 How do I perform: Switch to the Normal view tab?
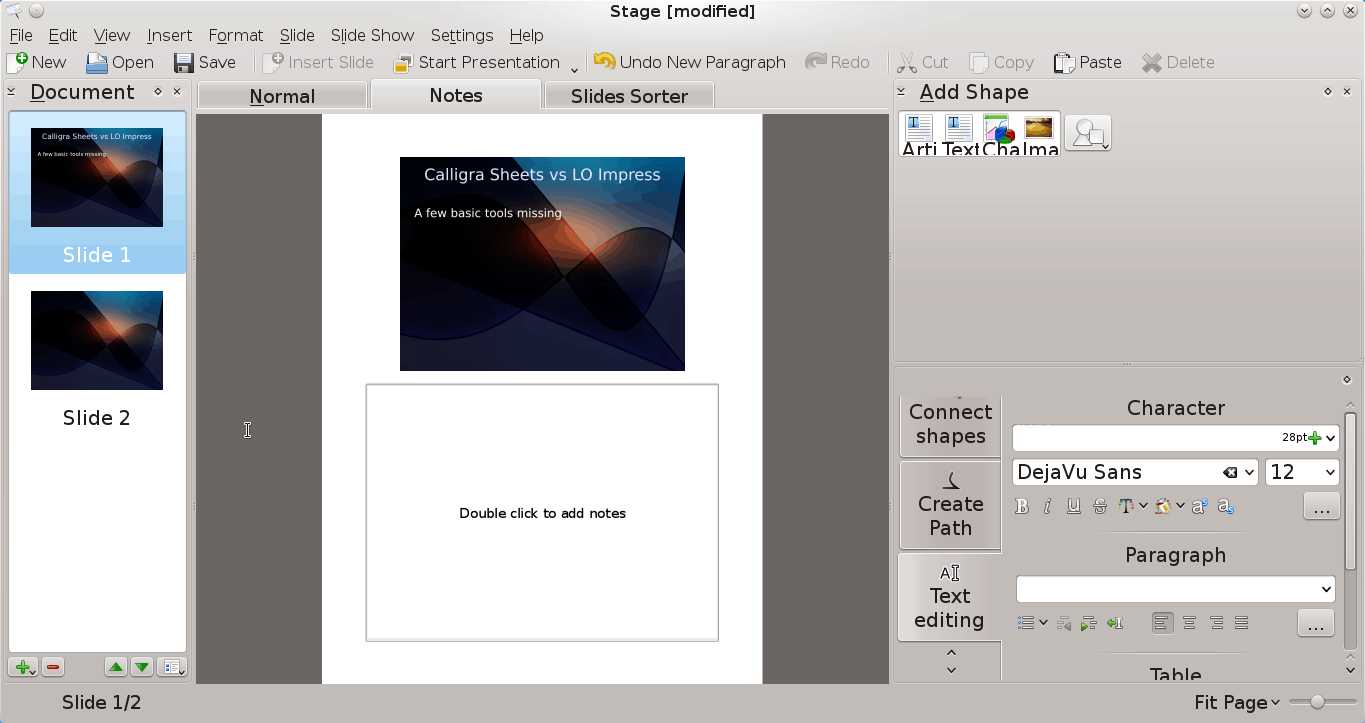[x=283, y=96]
